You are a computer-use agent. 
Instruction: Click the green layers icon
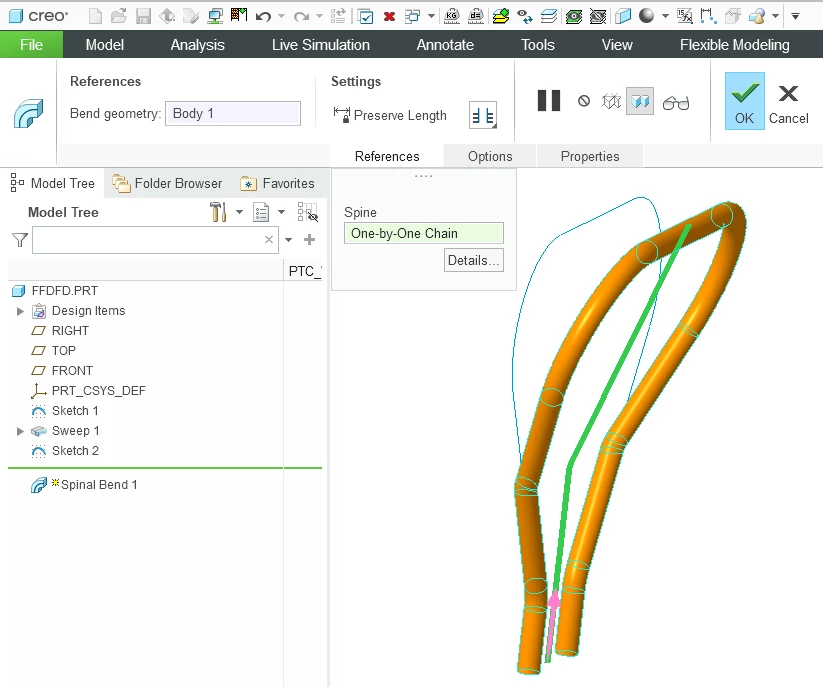(x=501, y=16)
